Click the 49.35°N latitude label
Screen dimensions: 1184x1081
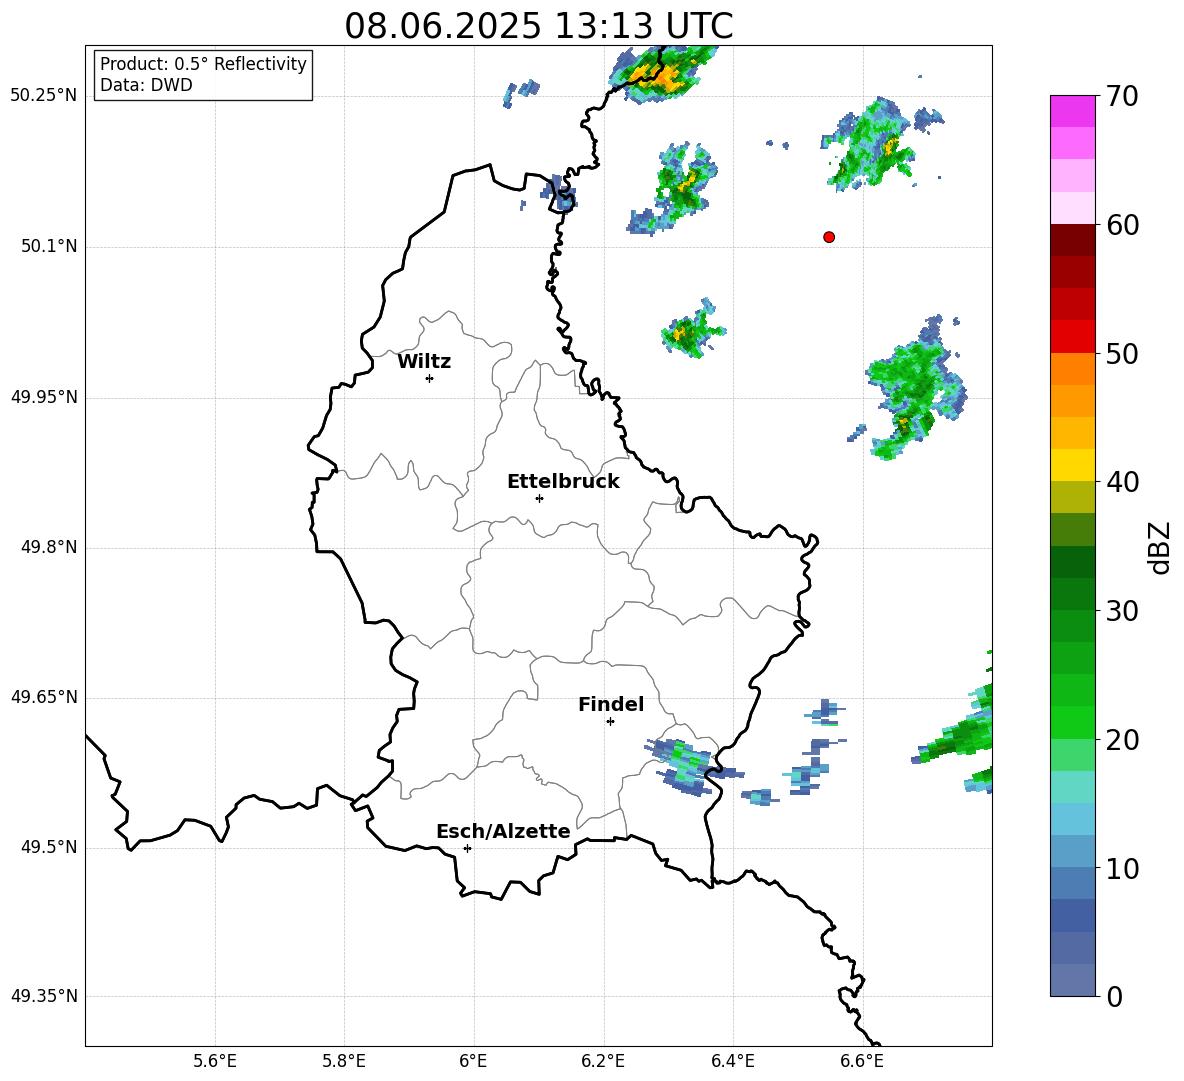click(44, 996)
